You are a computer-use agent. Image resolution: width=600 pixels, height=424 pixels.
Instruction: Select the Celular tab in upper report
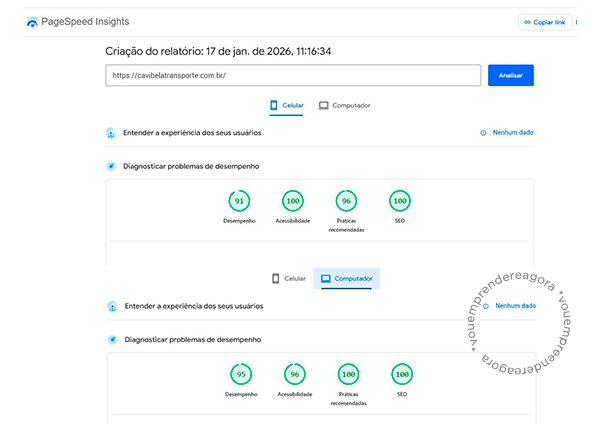(287, 105)
